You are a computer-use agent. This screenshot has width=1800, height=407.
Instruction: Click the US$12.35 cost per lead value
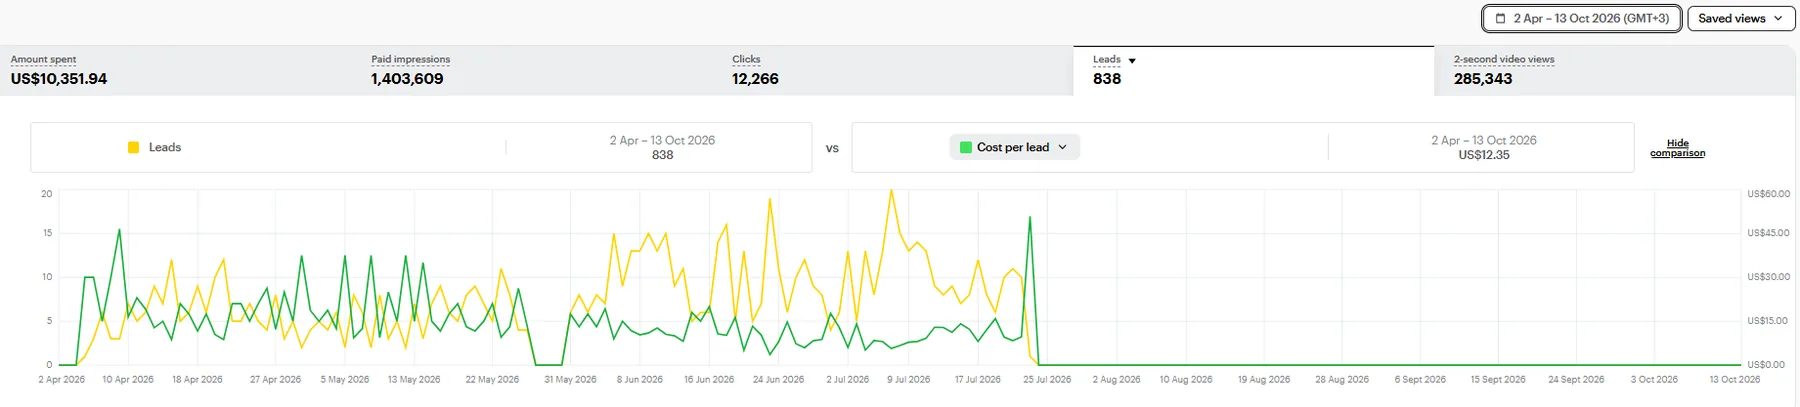1484,155
